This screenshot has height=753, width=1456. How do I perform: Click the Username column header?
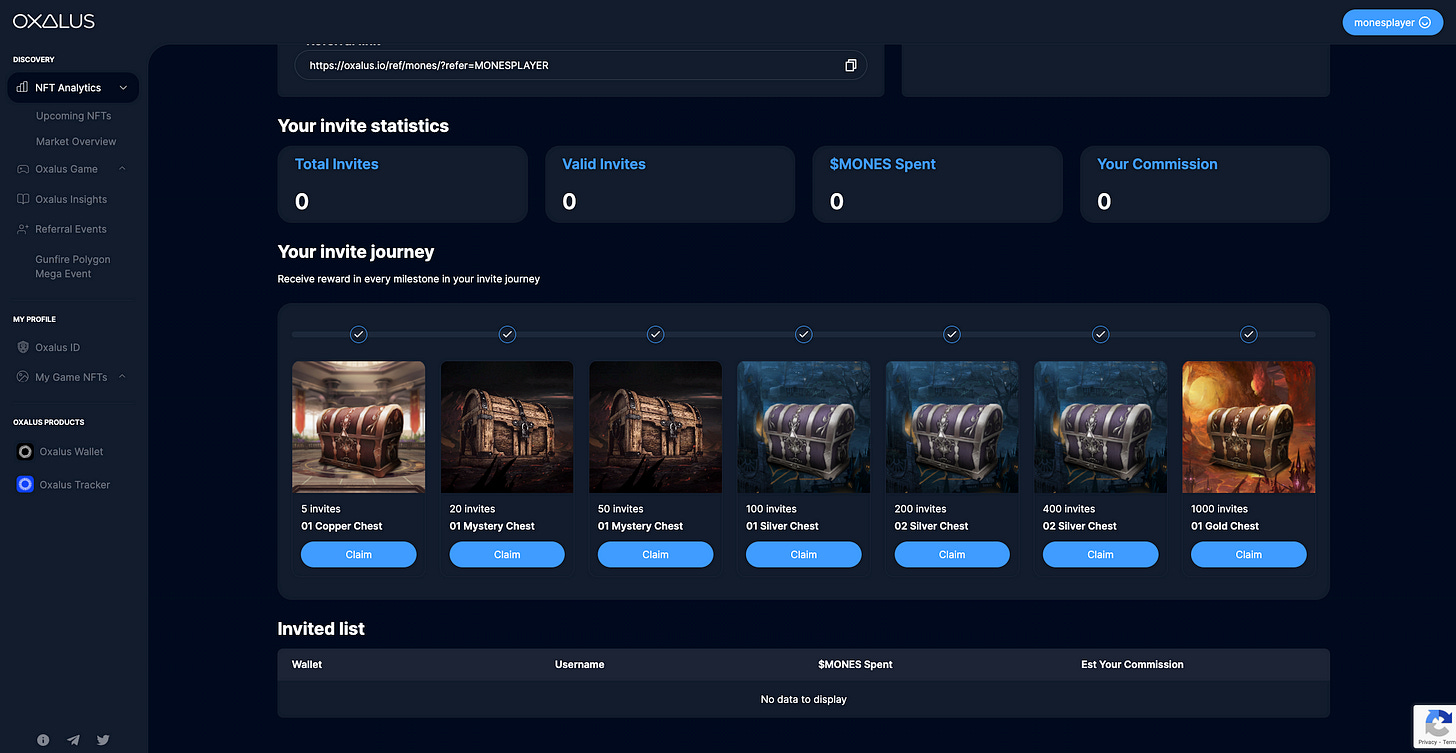[580, 664]
